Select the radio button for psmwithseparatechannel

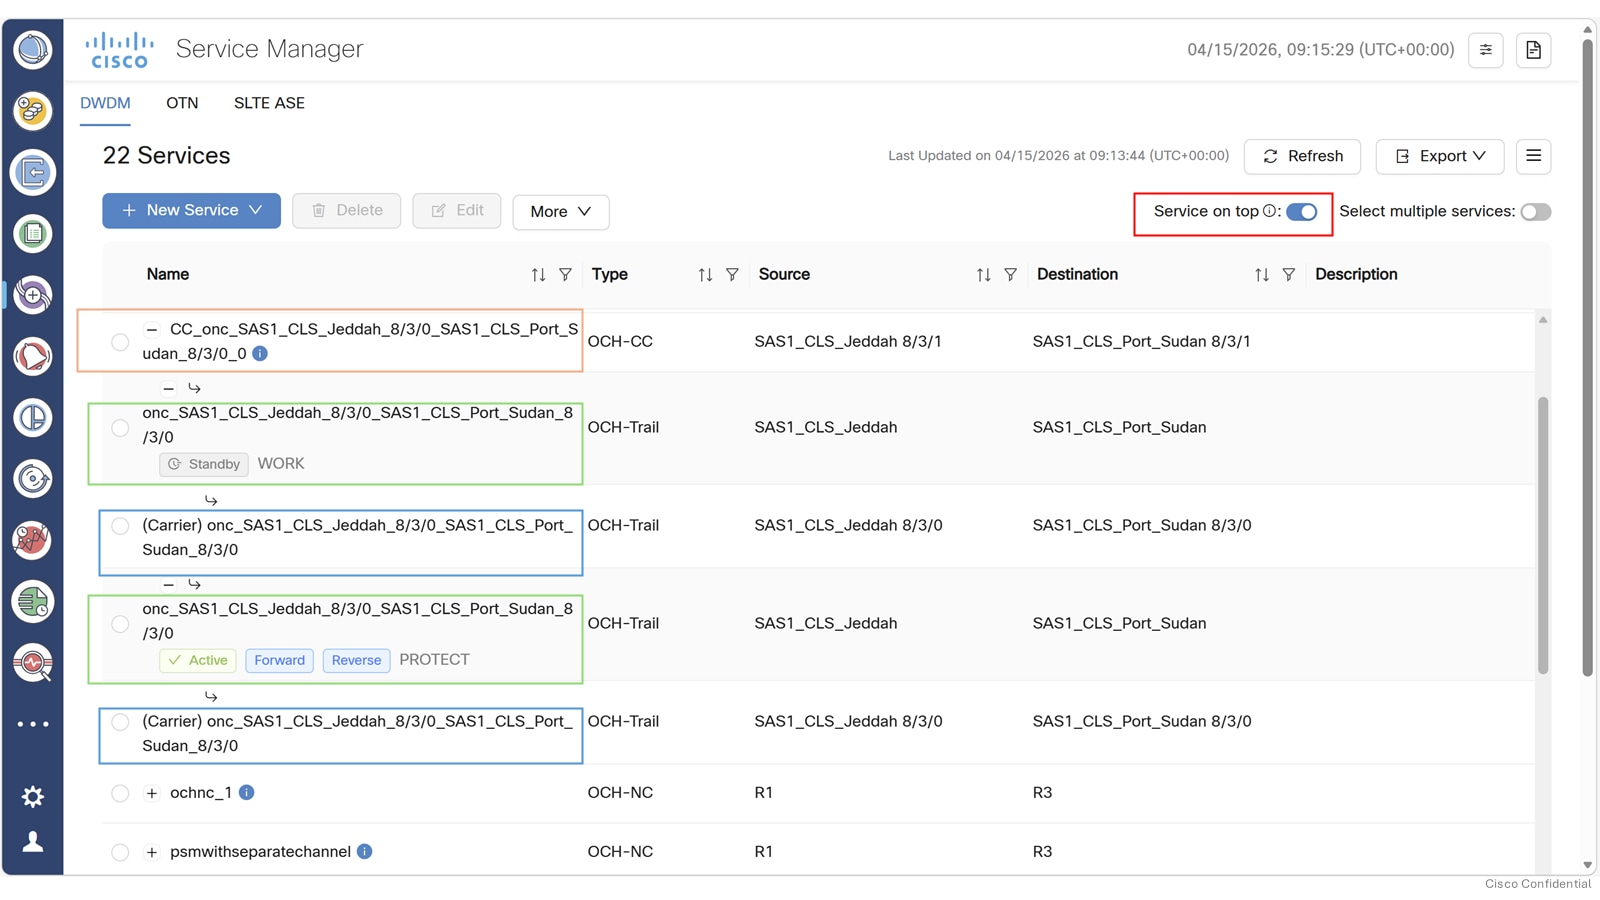120,852
